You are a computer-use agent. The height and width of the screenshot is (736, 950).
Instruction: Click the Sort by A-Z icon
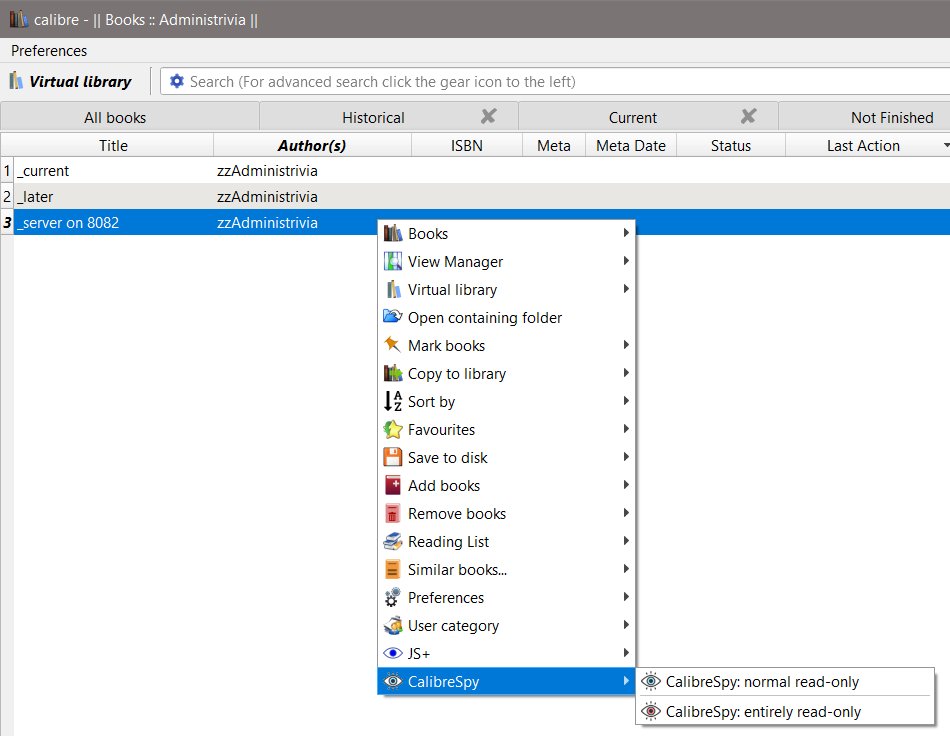click(393, 401)
